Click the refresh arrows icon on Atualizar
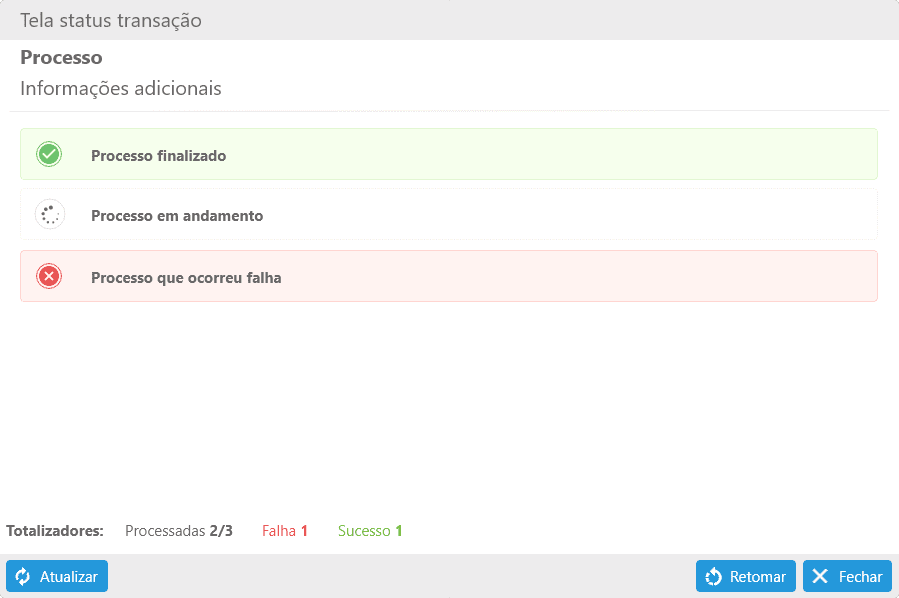This screenshot has height=598, width=899. point(23,577)
